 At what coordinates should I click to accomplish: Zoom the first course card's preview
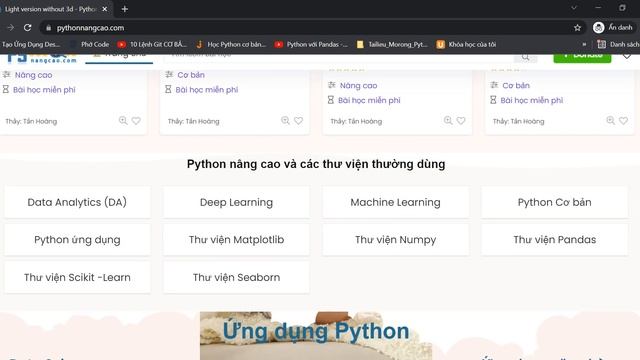(122, 120)
